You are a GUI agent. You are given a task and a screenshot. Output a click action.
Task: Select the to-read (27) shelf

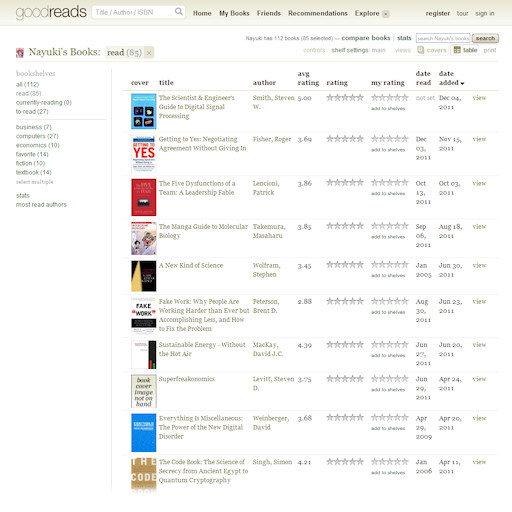[x=32, y=111]
